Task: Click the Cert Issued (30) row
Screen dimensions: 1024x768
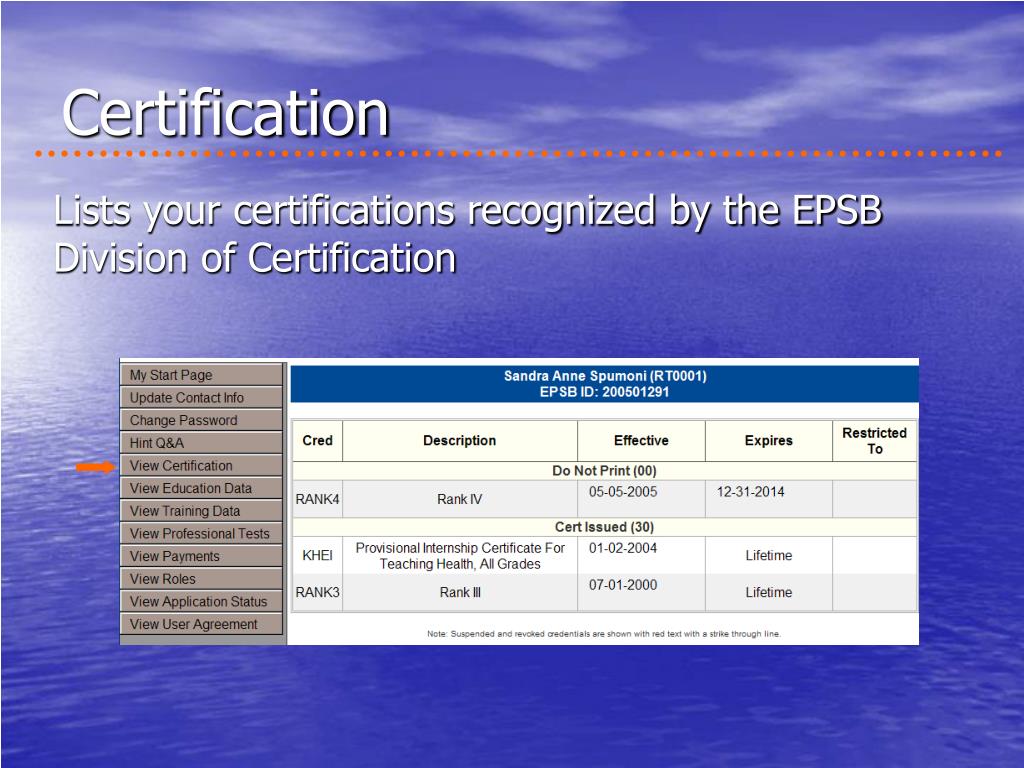Action: click(x=605, y=527)
